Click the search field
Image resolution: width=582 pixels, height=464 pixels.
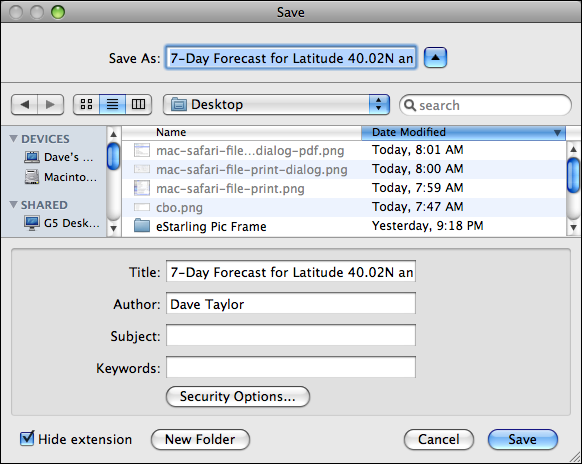[485, 105]
